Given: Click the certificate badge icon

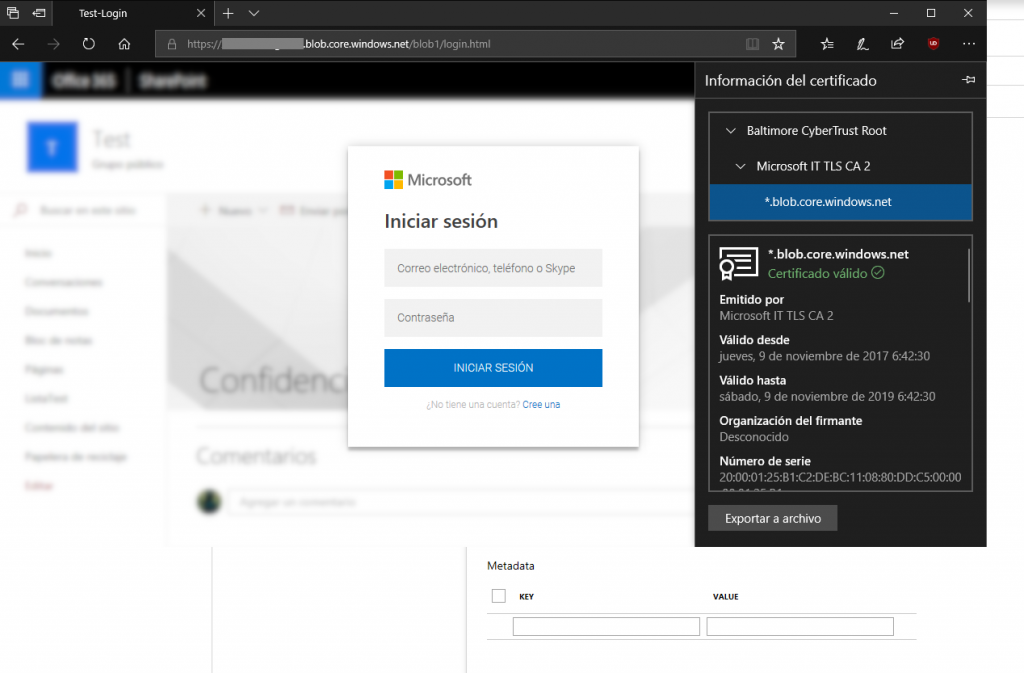Looking at the screenshot, I should coord(739,263).
